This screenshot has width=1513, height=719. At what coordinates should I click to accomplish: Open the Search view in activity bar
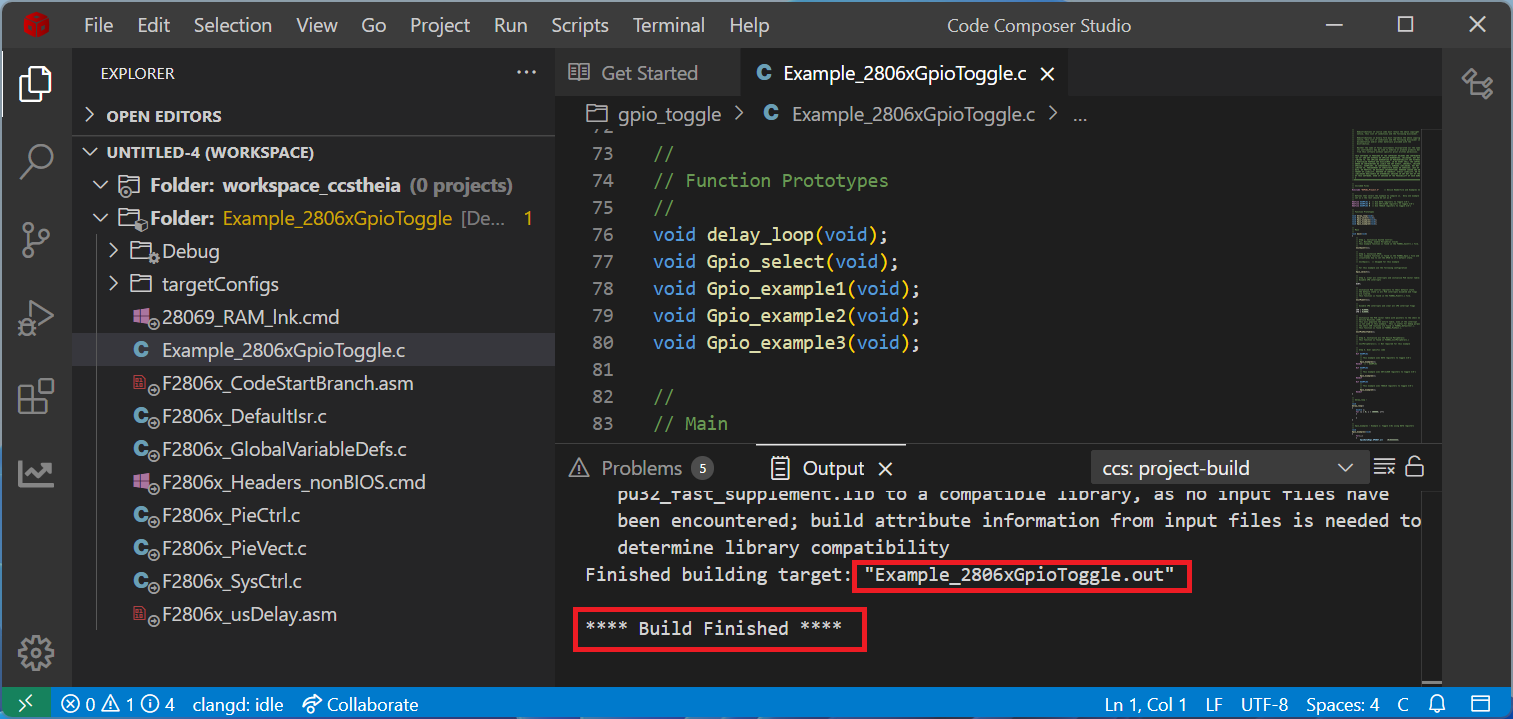[x=36, y=161]
